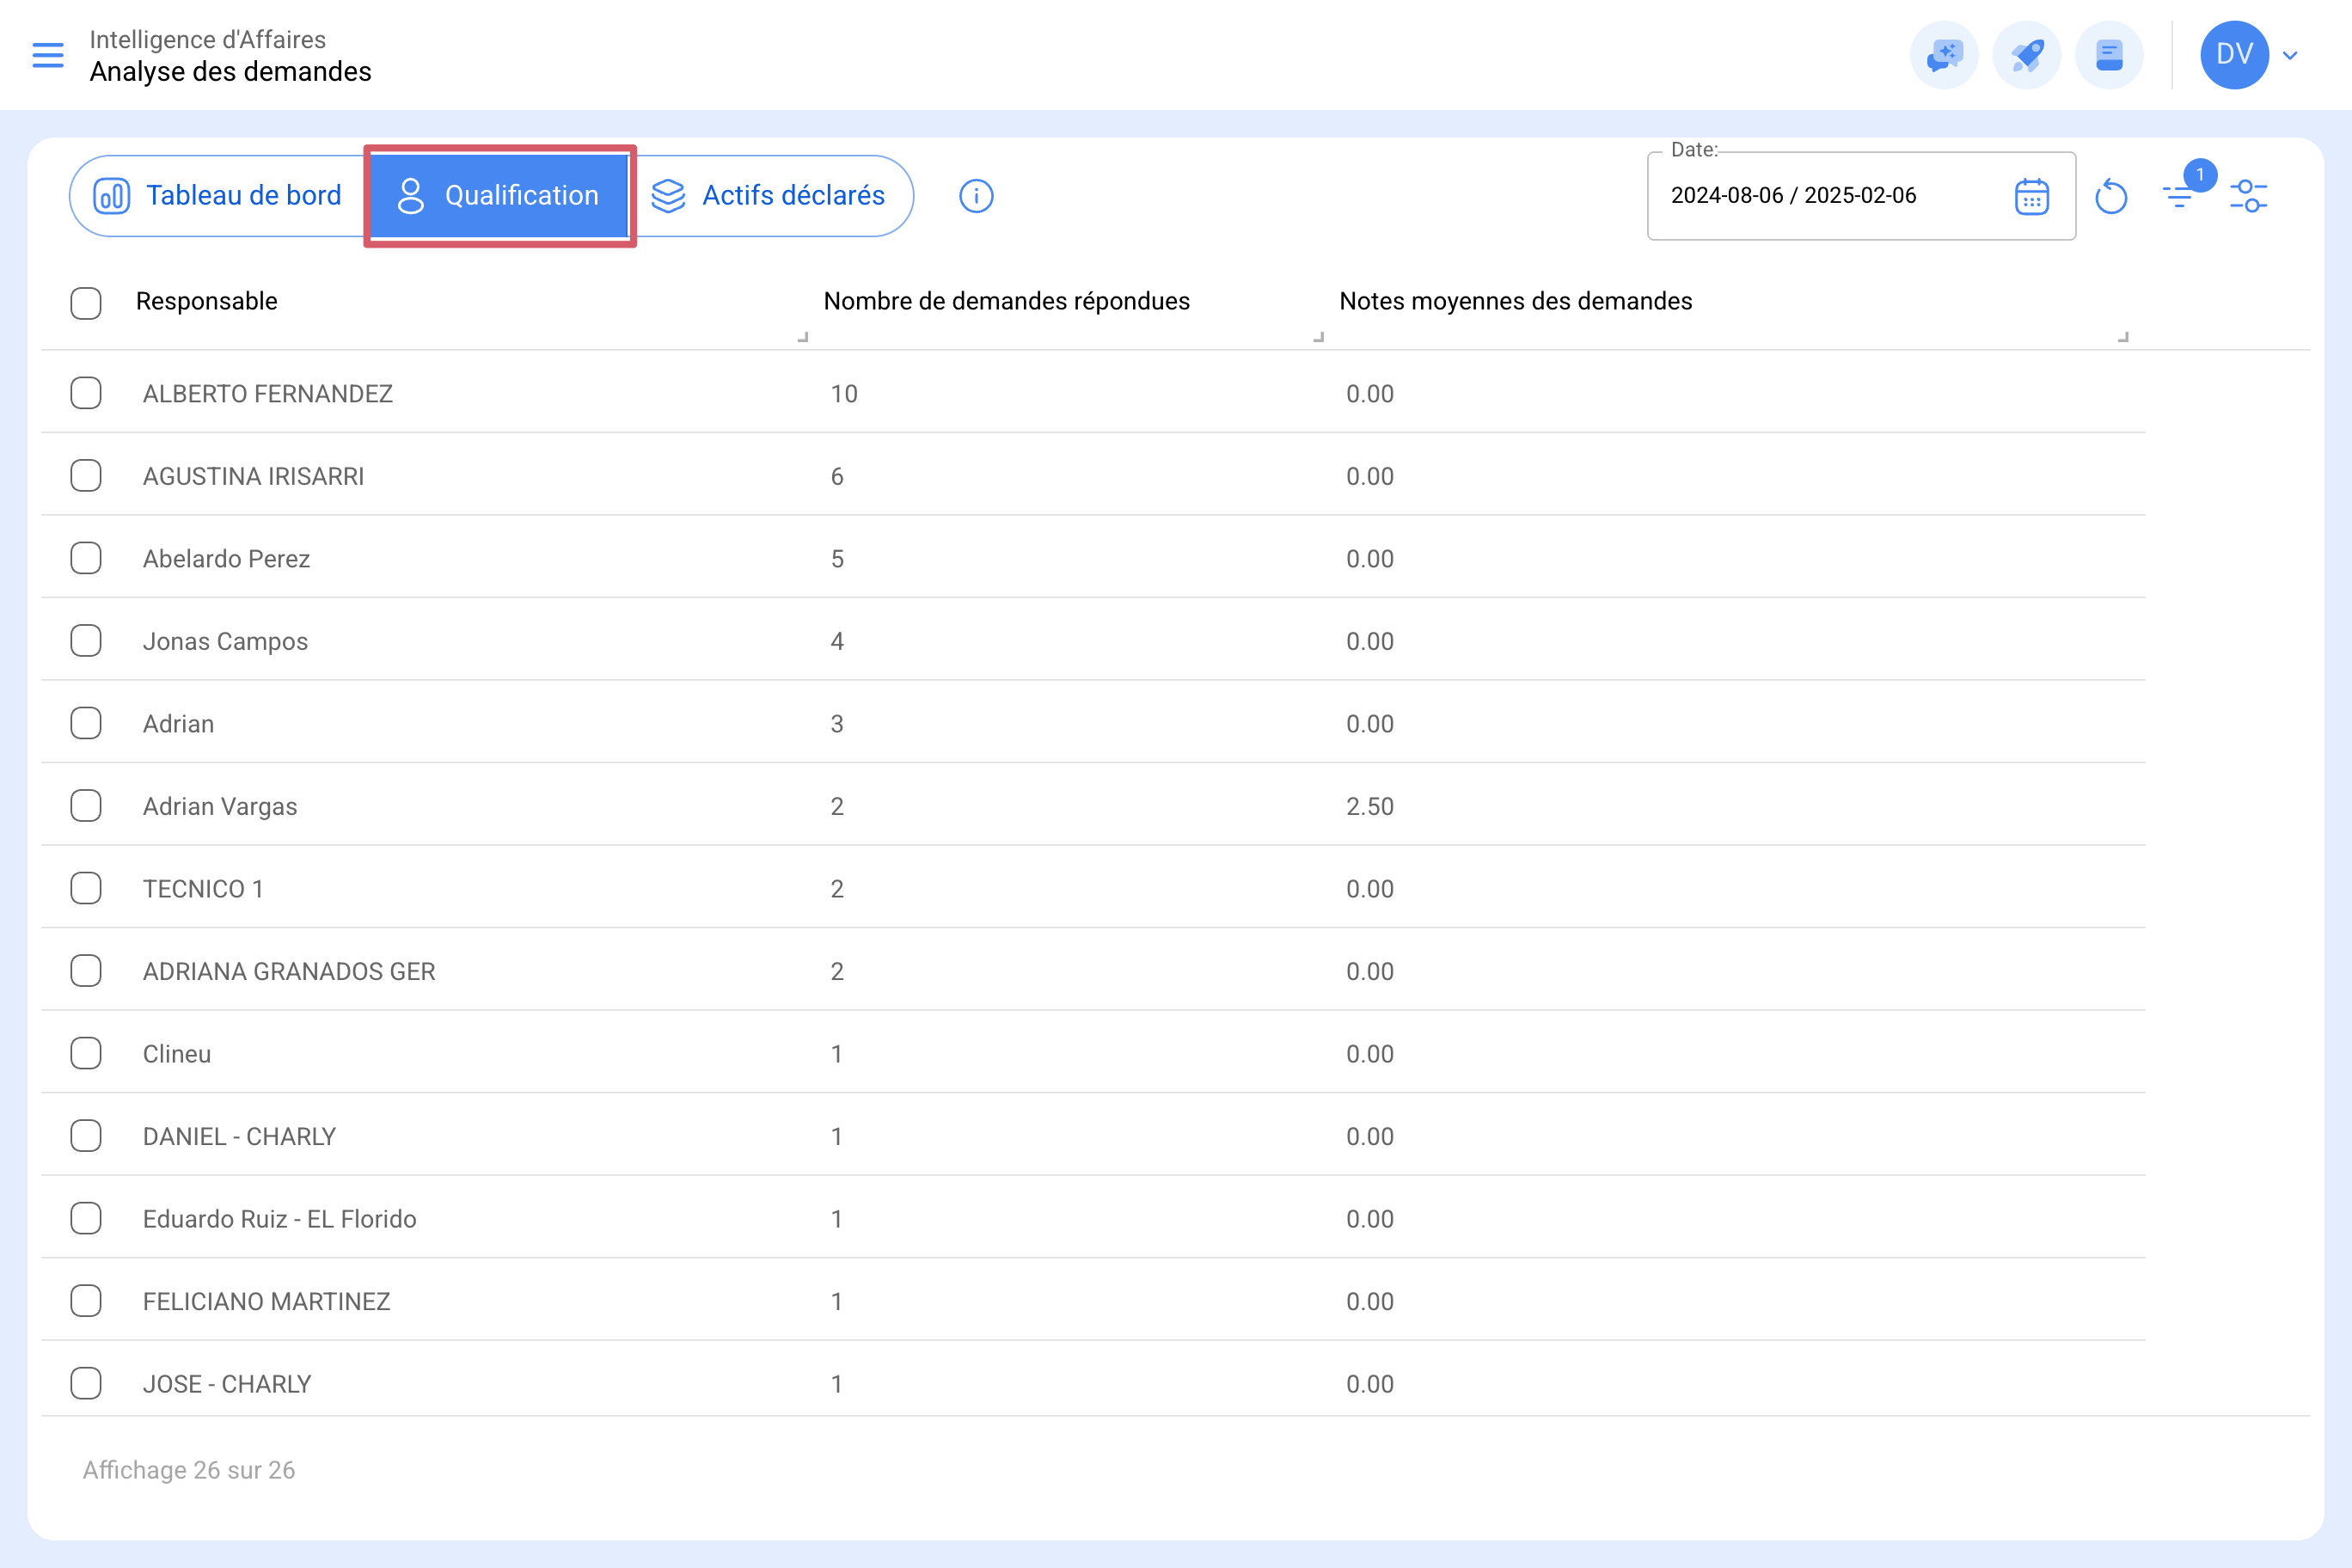
Task: Check the Jonas Campos row checkbox
Action: pyautogui.click(x=86, y=641)
